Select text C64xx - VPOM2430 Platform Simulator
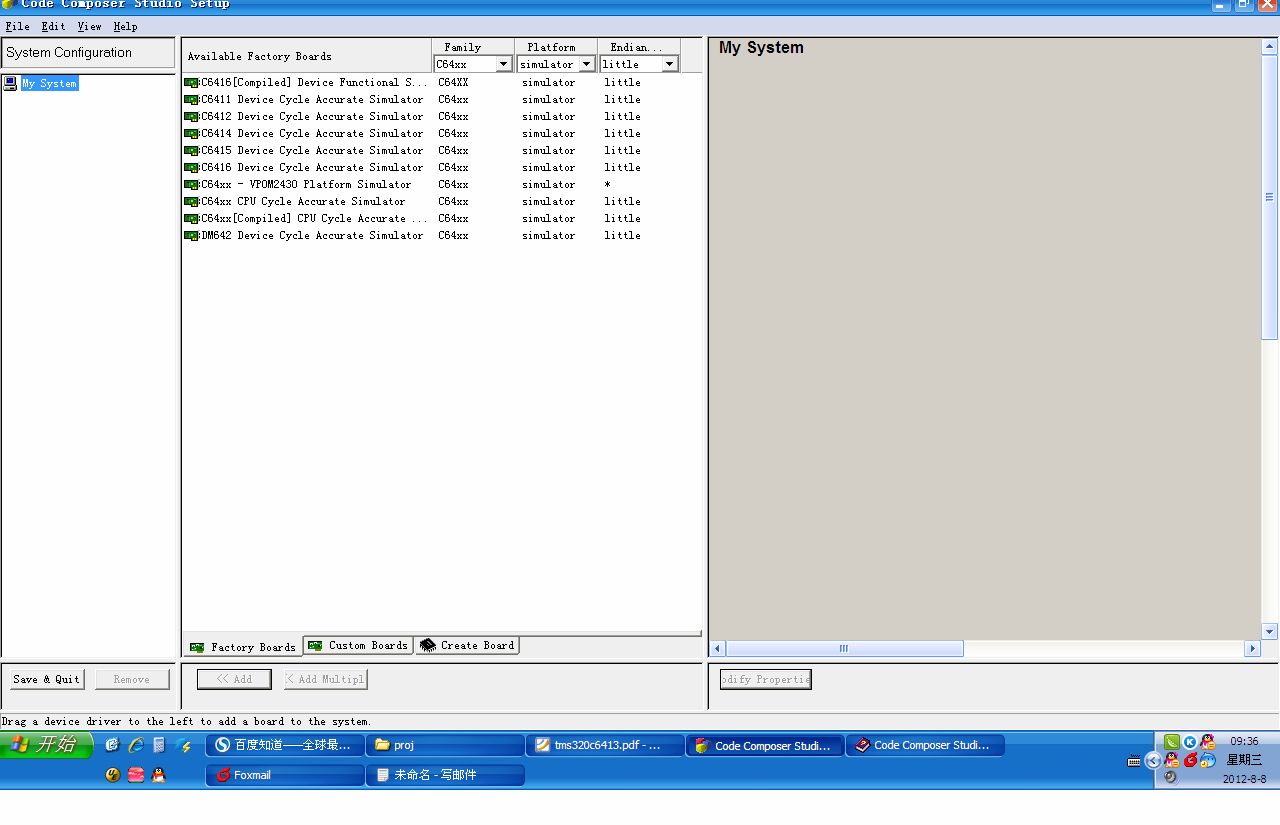Viewport: 1280px width, 825px height. click(x=306, y=185)
